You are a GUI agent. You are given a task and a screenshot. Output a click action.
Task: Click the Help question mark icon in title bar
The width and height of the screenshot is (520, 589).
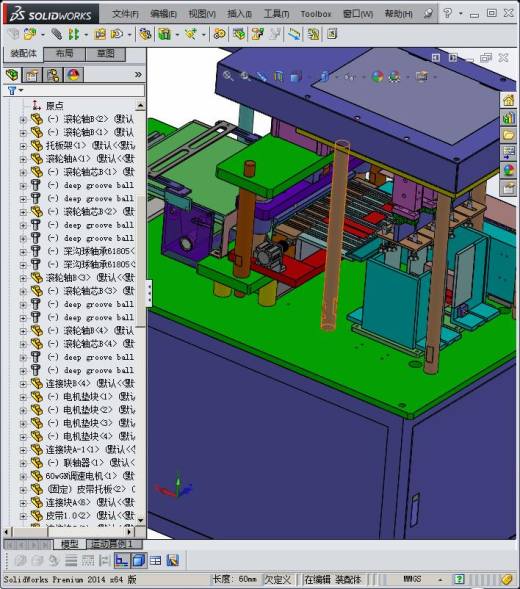click(447, 14)
